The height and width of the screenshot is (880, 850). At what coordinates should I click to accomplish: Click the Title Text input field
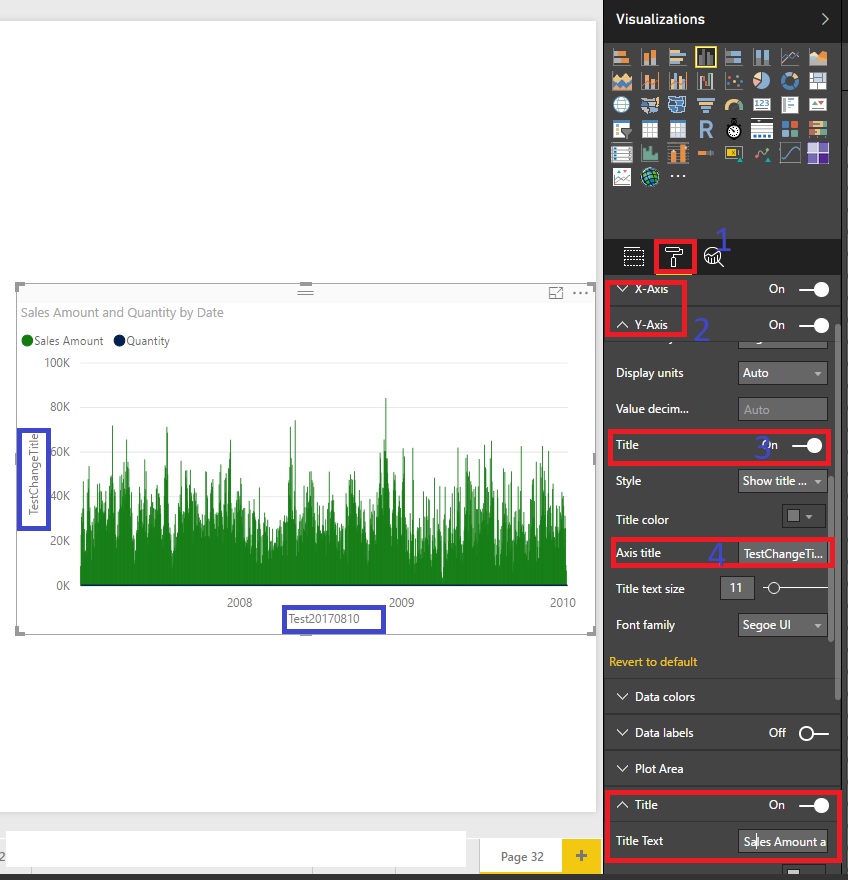click(x=783, y=841)
